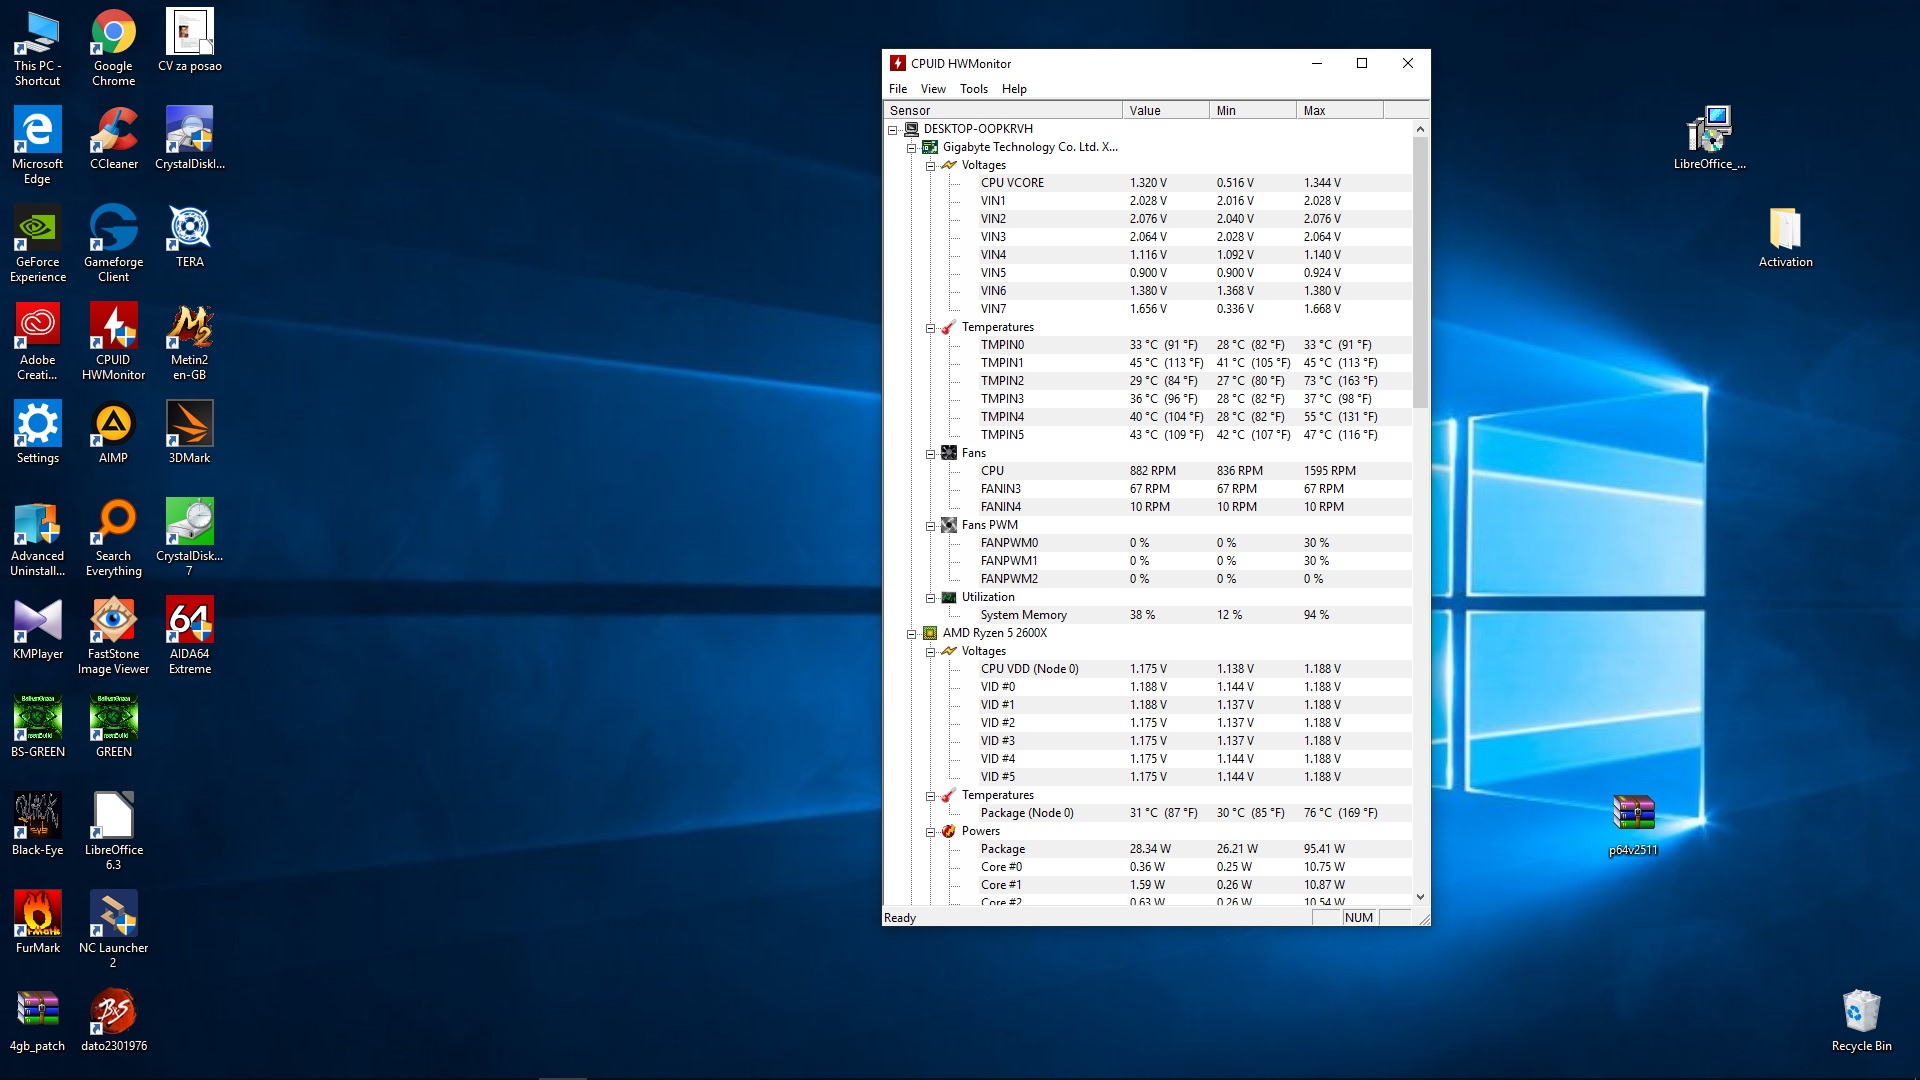Select the AIDA64 Extreme icon
This screenshot has height=1080, width=1920.
190,635
